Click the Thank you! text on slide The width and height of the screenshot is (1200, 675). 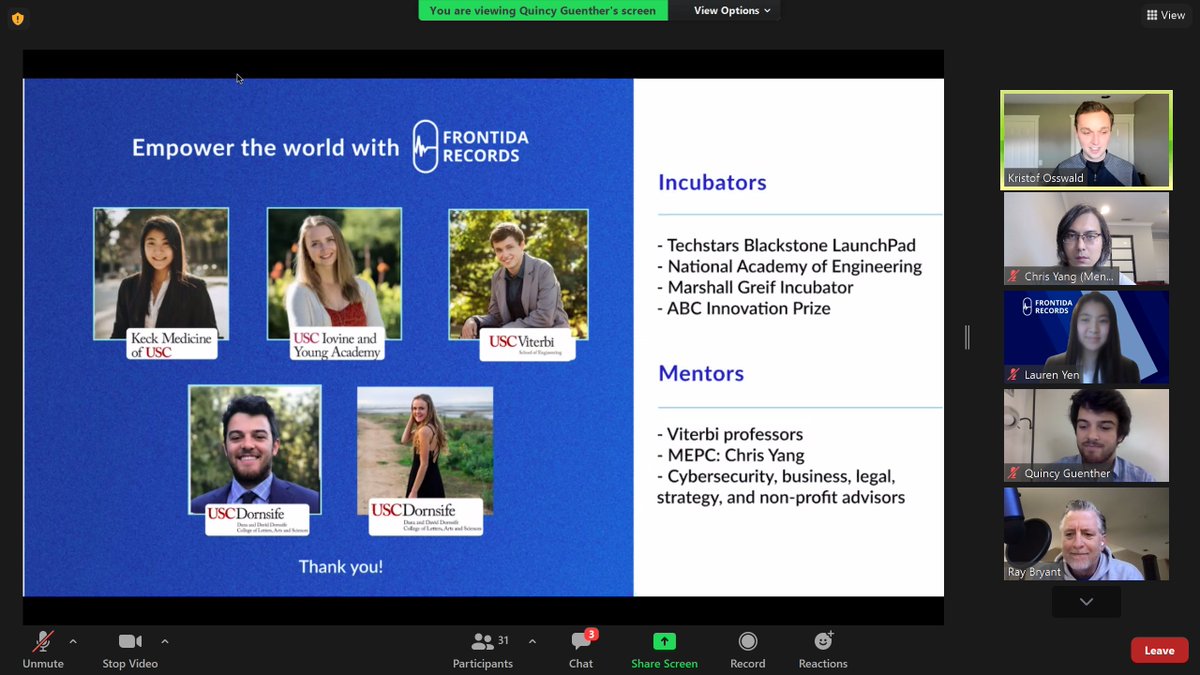pyautogui.click(x=341, y=567)
